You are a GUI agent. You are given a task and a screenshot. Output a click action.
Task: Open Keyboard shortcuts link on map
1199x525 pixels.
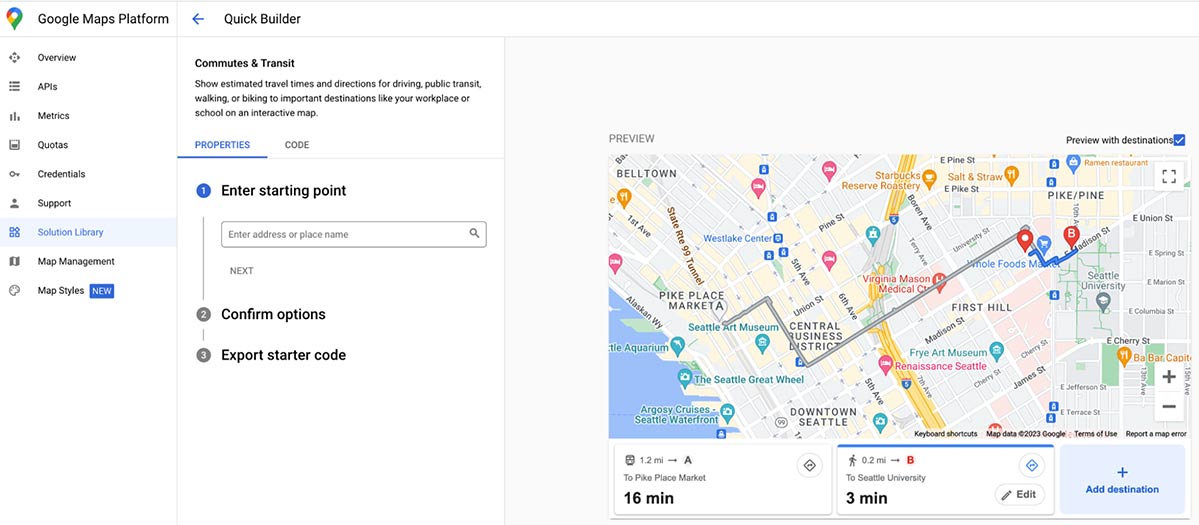point(945,433)
